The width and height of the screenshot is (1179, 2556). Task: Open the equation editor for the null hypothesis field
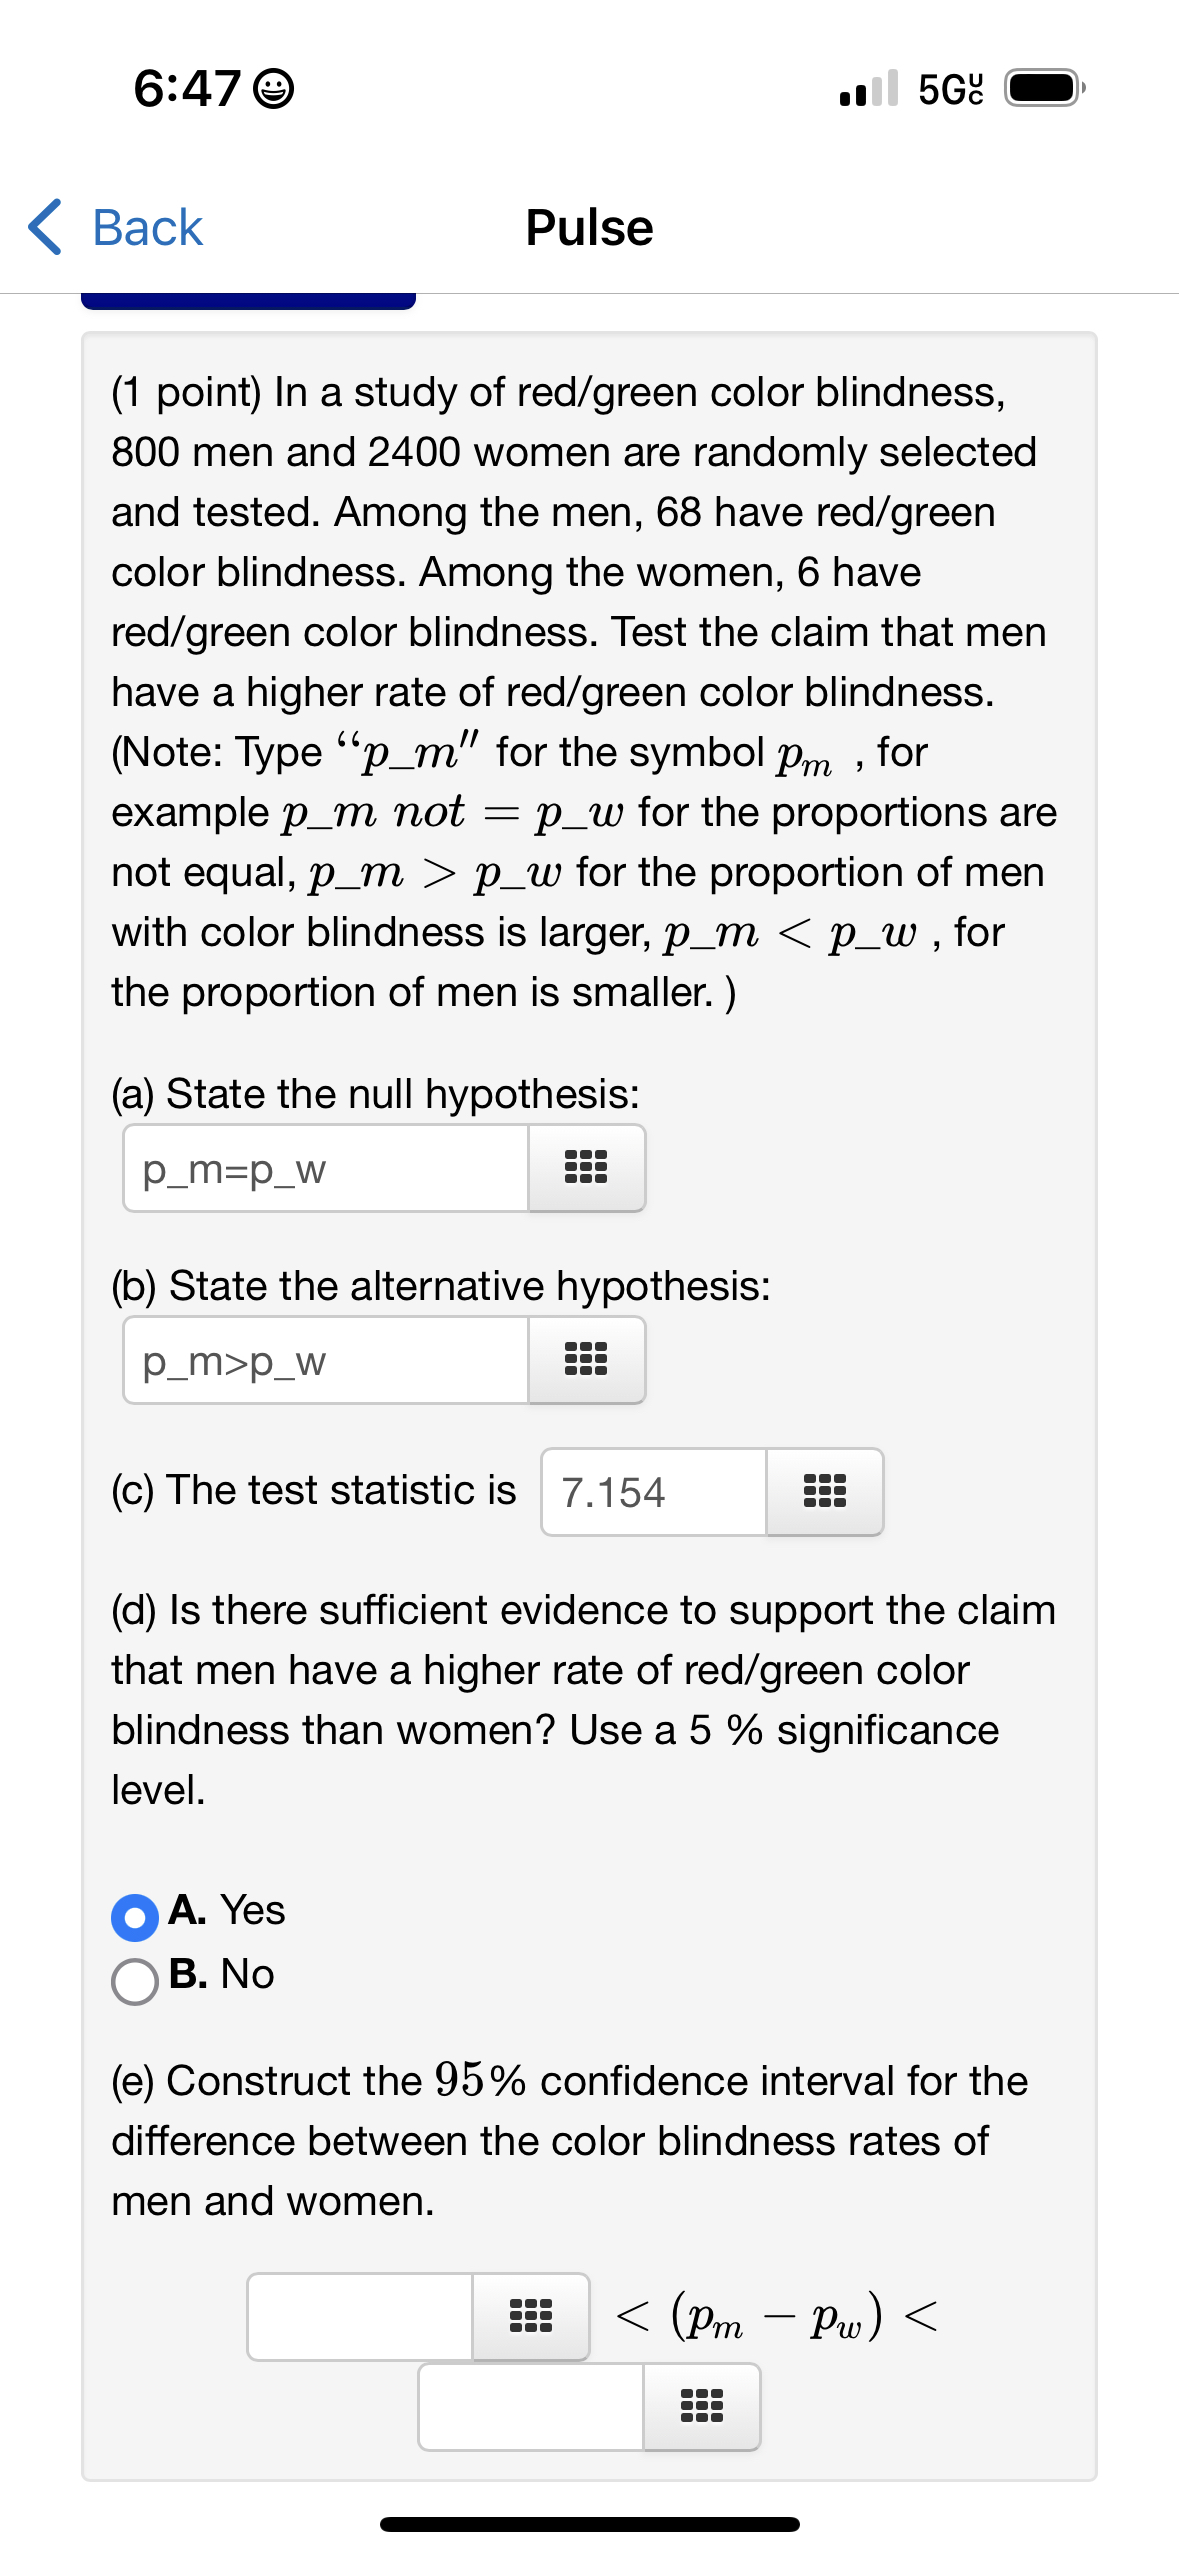pyautogui.click(x=585, y=1167)
